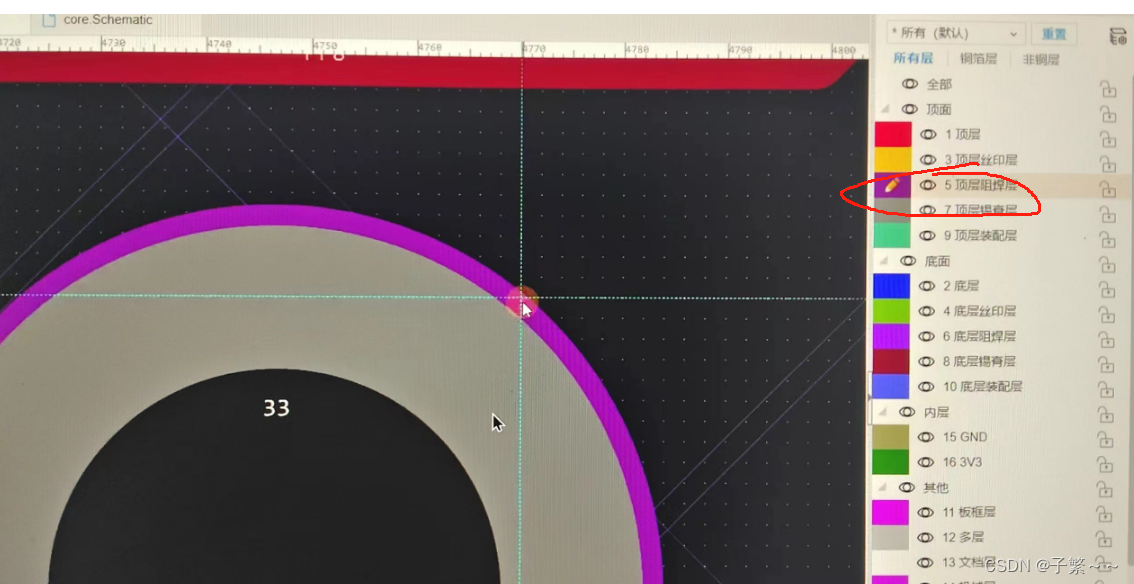Collapse the 底面 layer group
This screenshot has width=1134, height=584.
(x=885, y=261)
